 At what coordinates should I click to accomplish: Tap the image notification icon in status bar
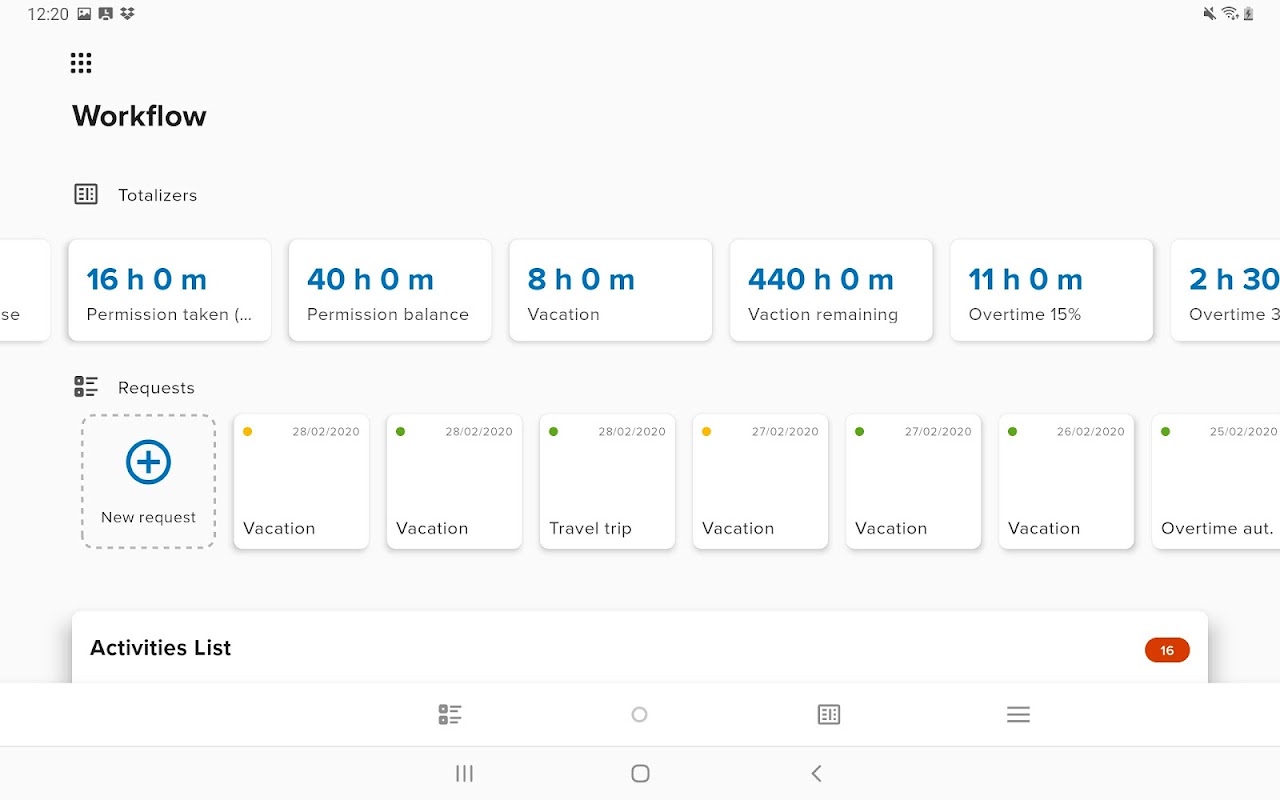[84, 14]
